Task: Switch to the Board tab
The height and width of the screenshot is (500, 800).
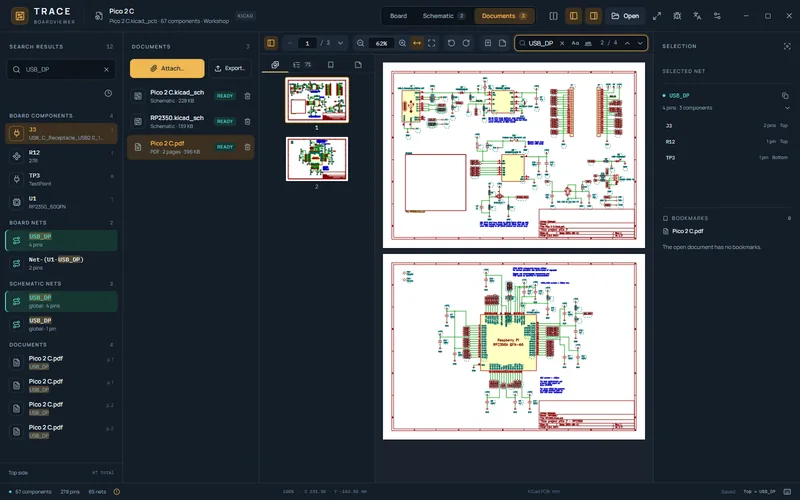Action: pyautogui.click(x=398, y=16)
